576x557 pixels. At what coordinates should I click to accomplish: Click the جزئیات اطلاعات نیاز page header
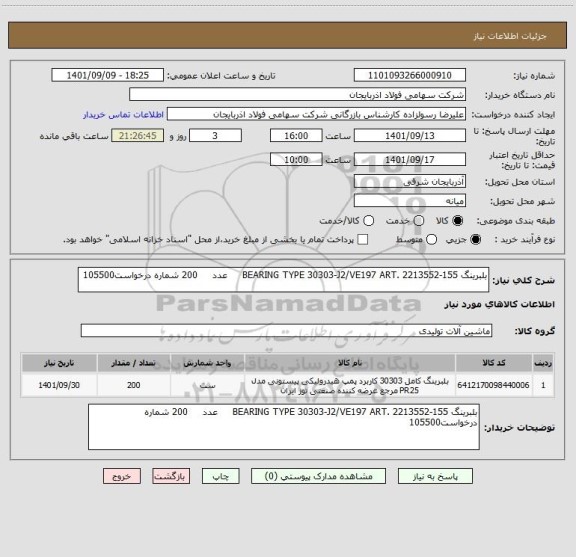(x=510, y=36)
